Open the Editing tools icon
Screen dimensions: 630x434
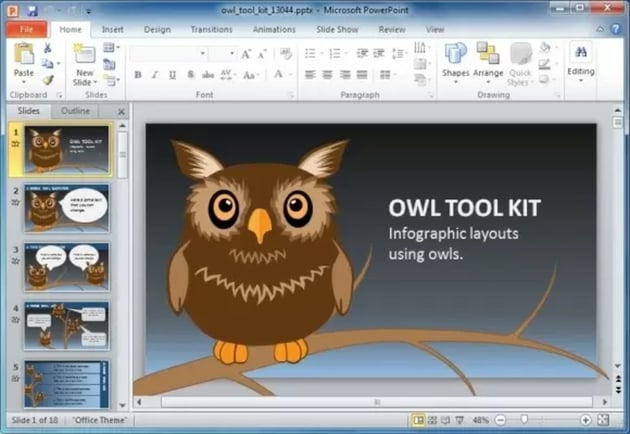(x=581, y=58)
